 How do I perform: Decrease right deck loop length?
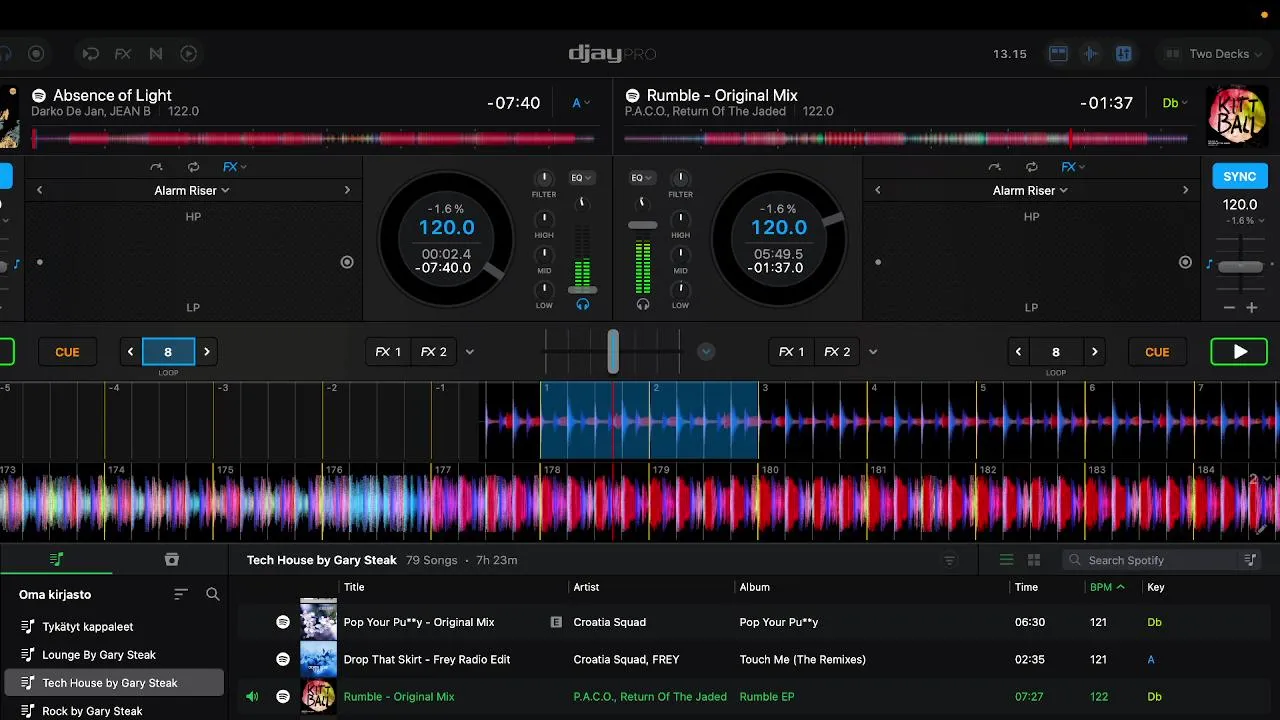click(x=1018, y=352)
